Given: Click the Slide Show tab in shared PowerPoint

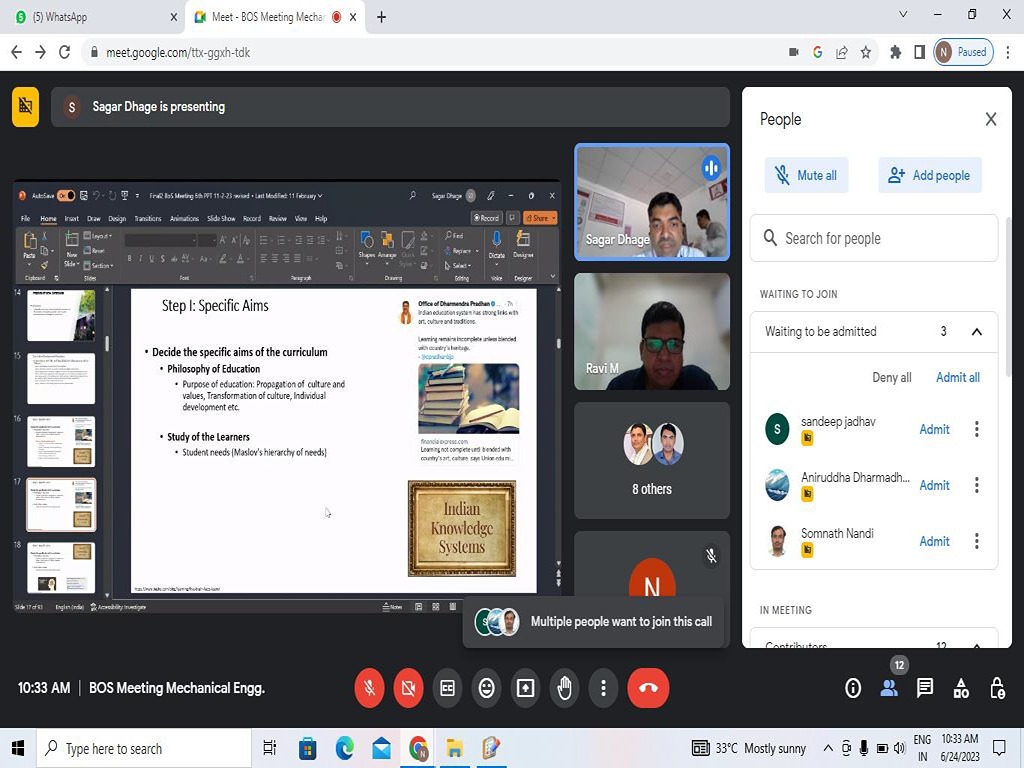Looking at the screenshot, I should tap(221, 219).
